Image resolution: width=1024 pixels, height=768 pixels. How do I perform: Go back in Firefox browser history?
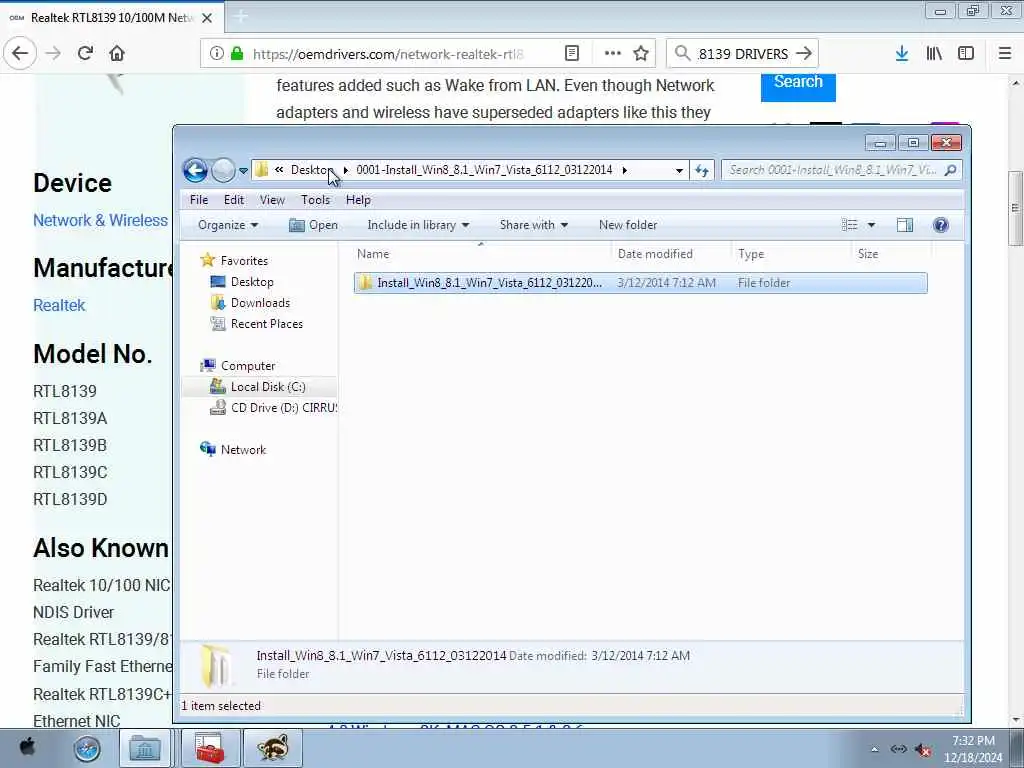click(20, 54)
